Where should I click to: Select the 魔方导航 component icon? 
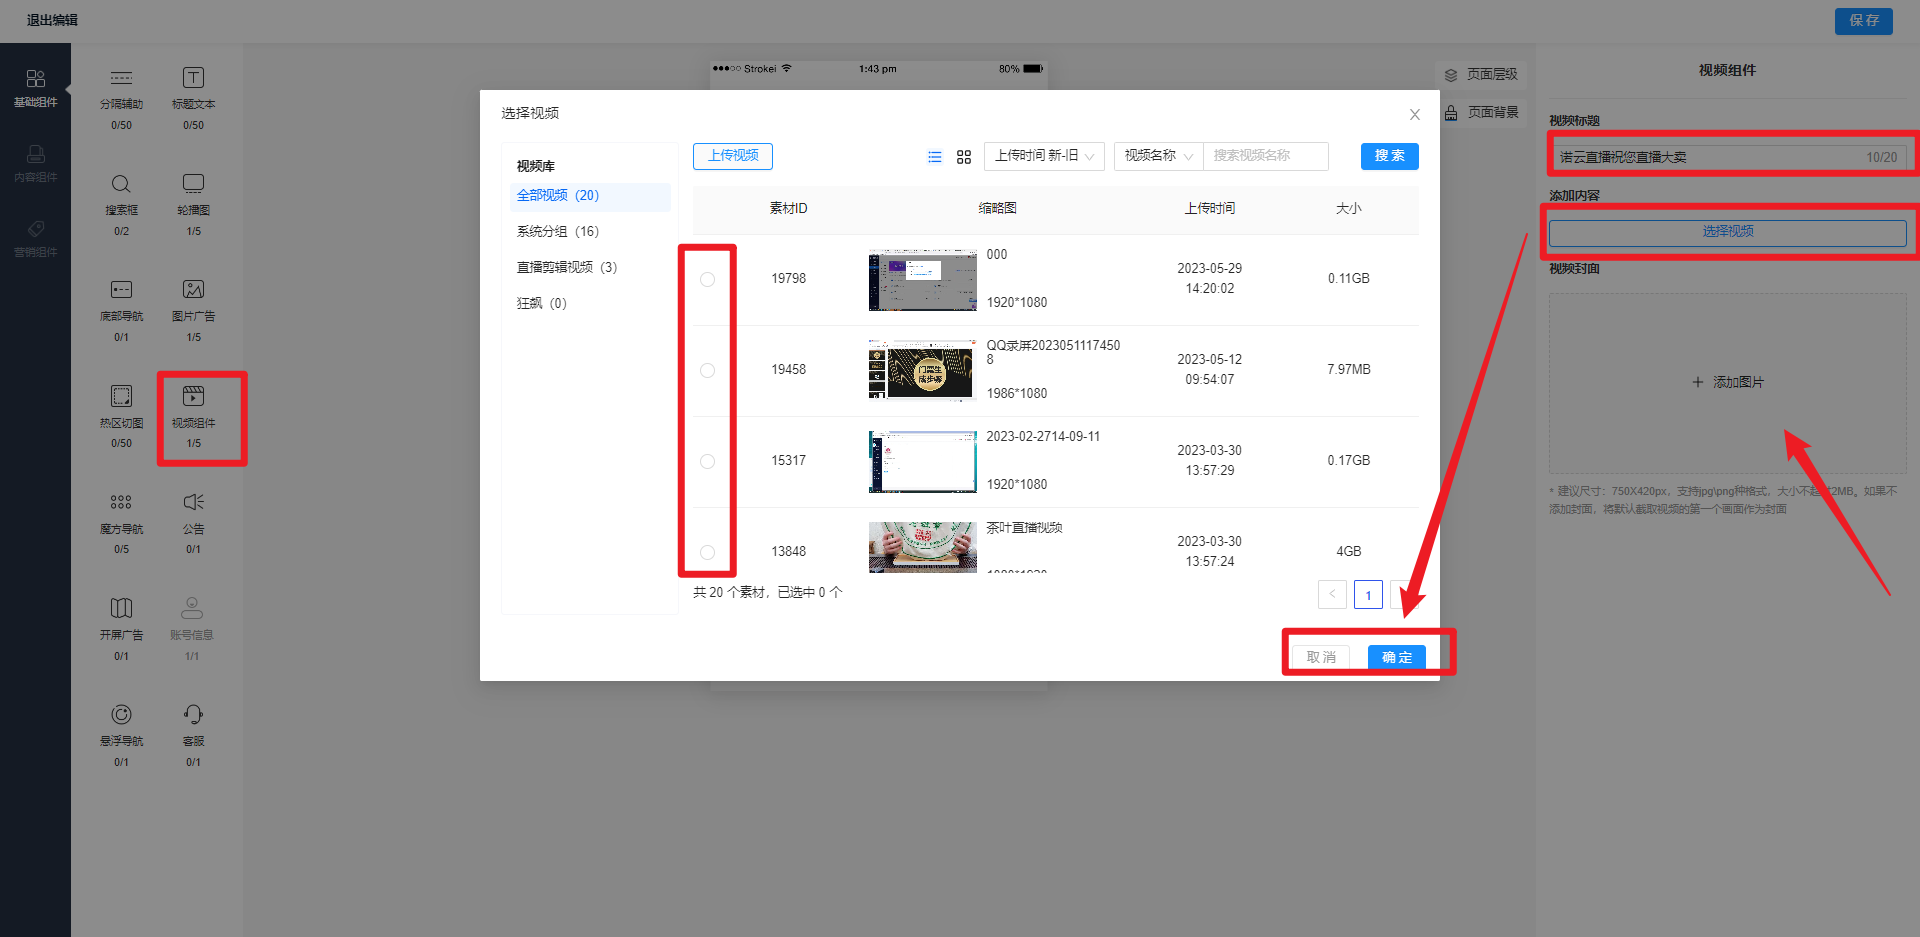[121, 503]
